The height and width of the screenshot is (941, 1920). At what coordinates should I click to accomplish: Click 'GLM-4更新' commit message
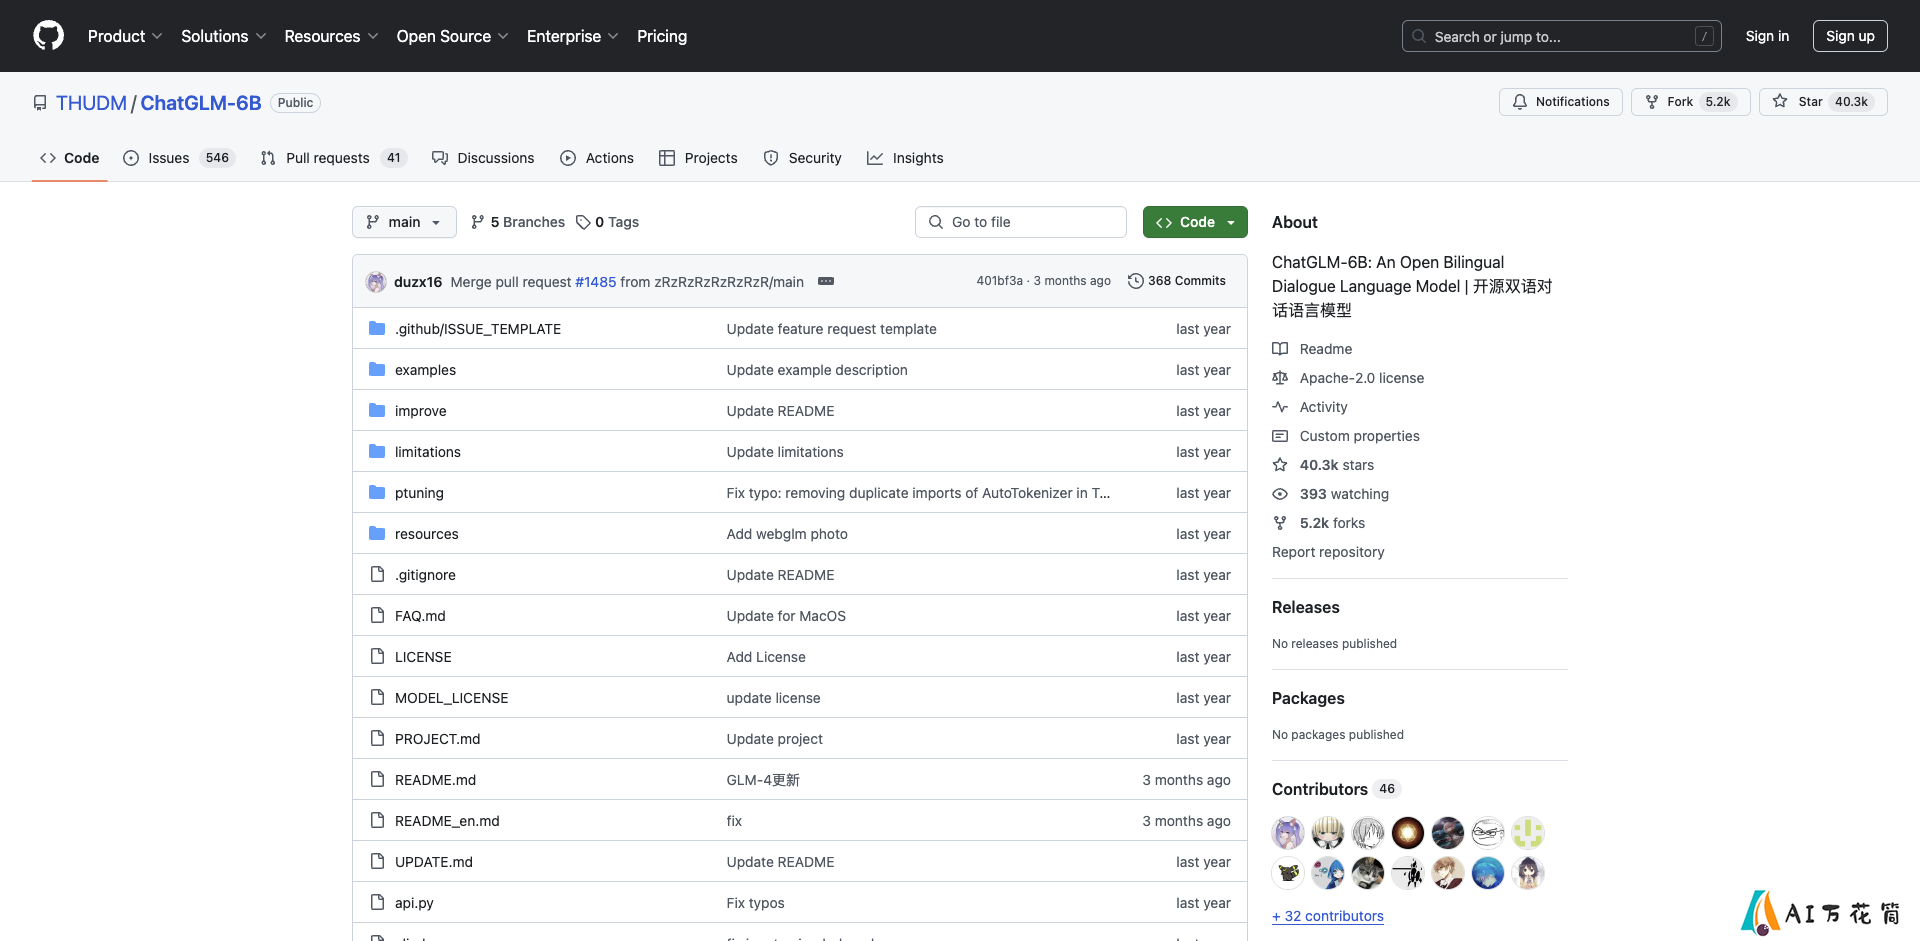pos(763,780)
